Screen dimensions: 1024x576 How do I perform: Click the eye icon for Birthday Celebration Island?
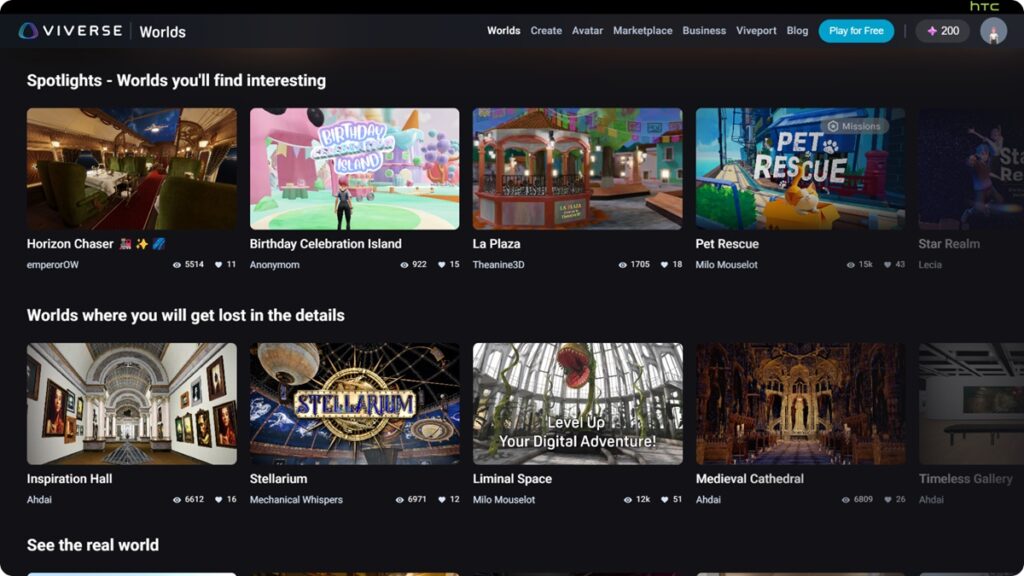click(404, 264)
